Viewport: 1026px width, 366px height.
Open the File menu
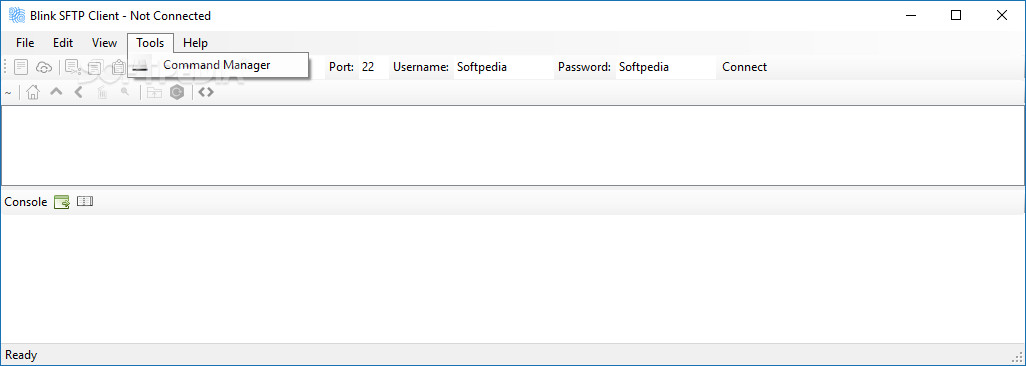(x=25, y=43)
